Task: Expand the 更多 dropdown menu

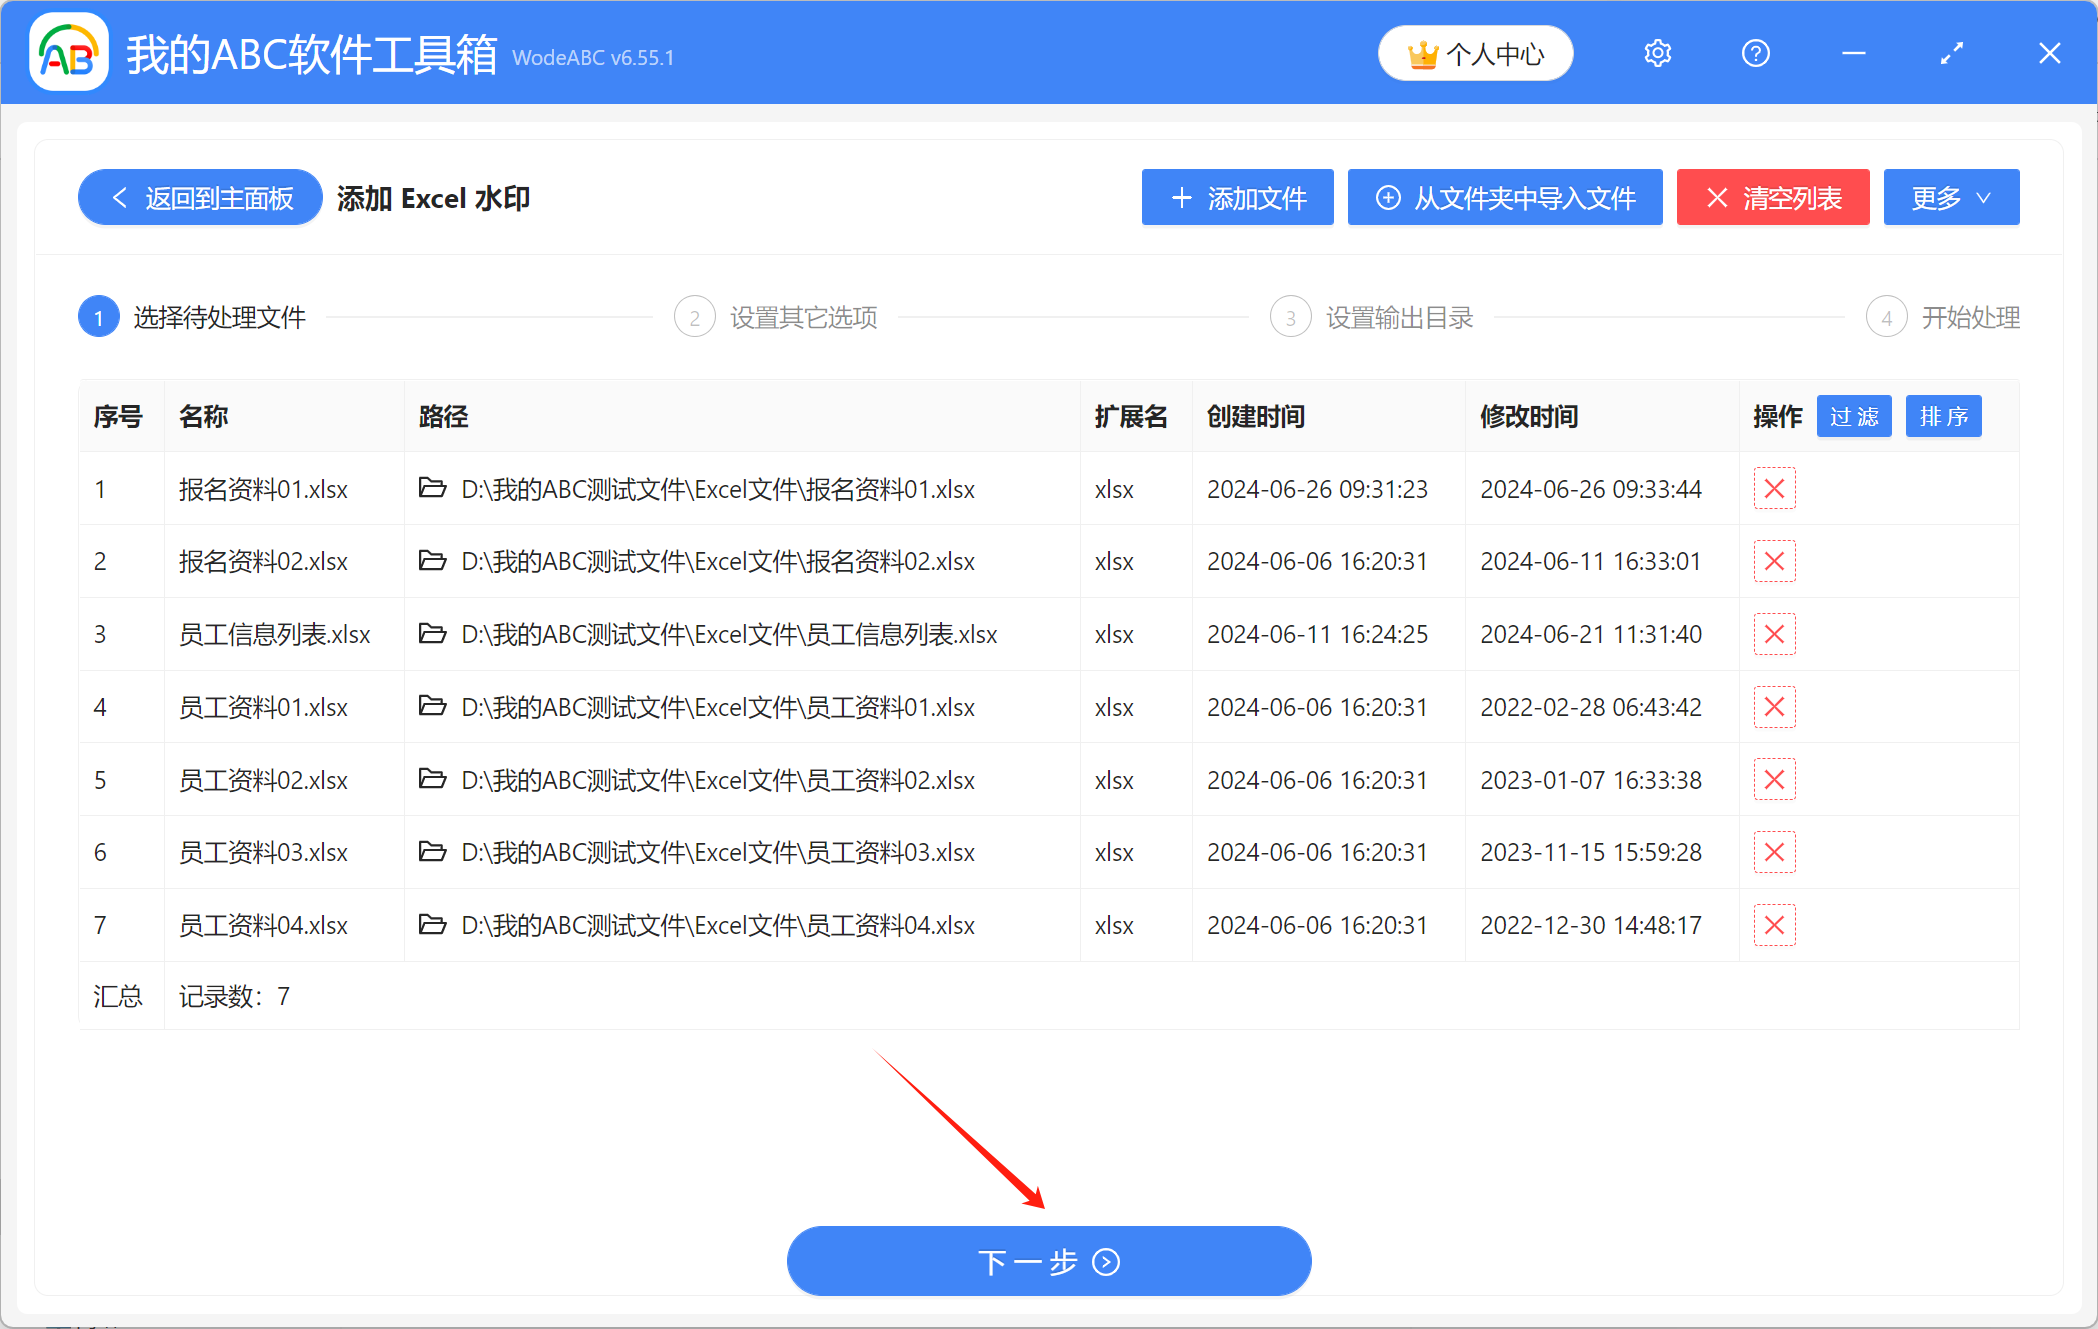Action: (x=1950, y=197)
